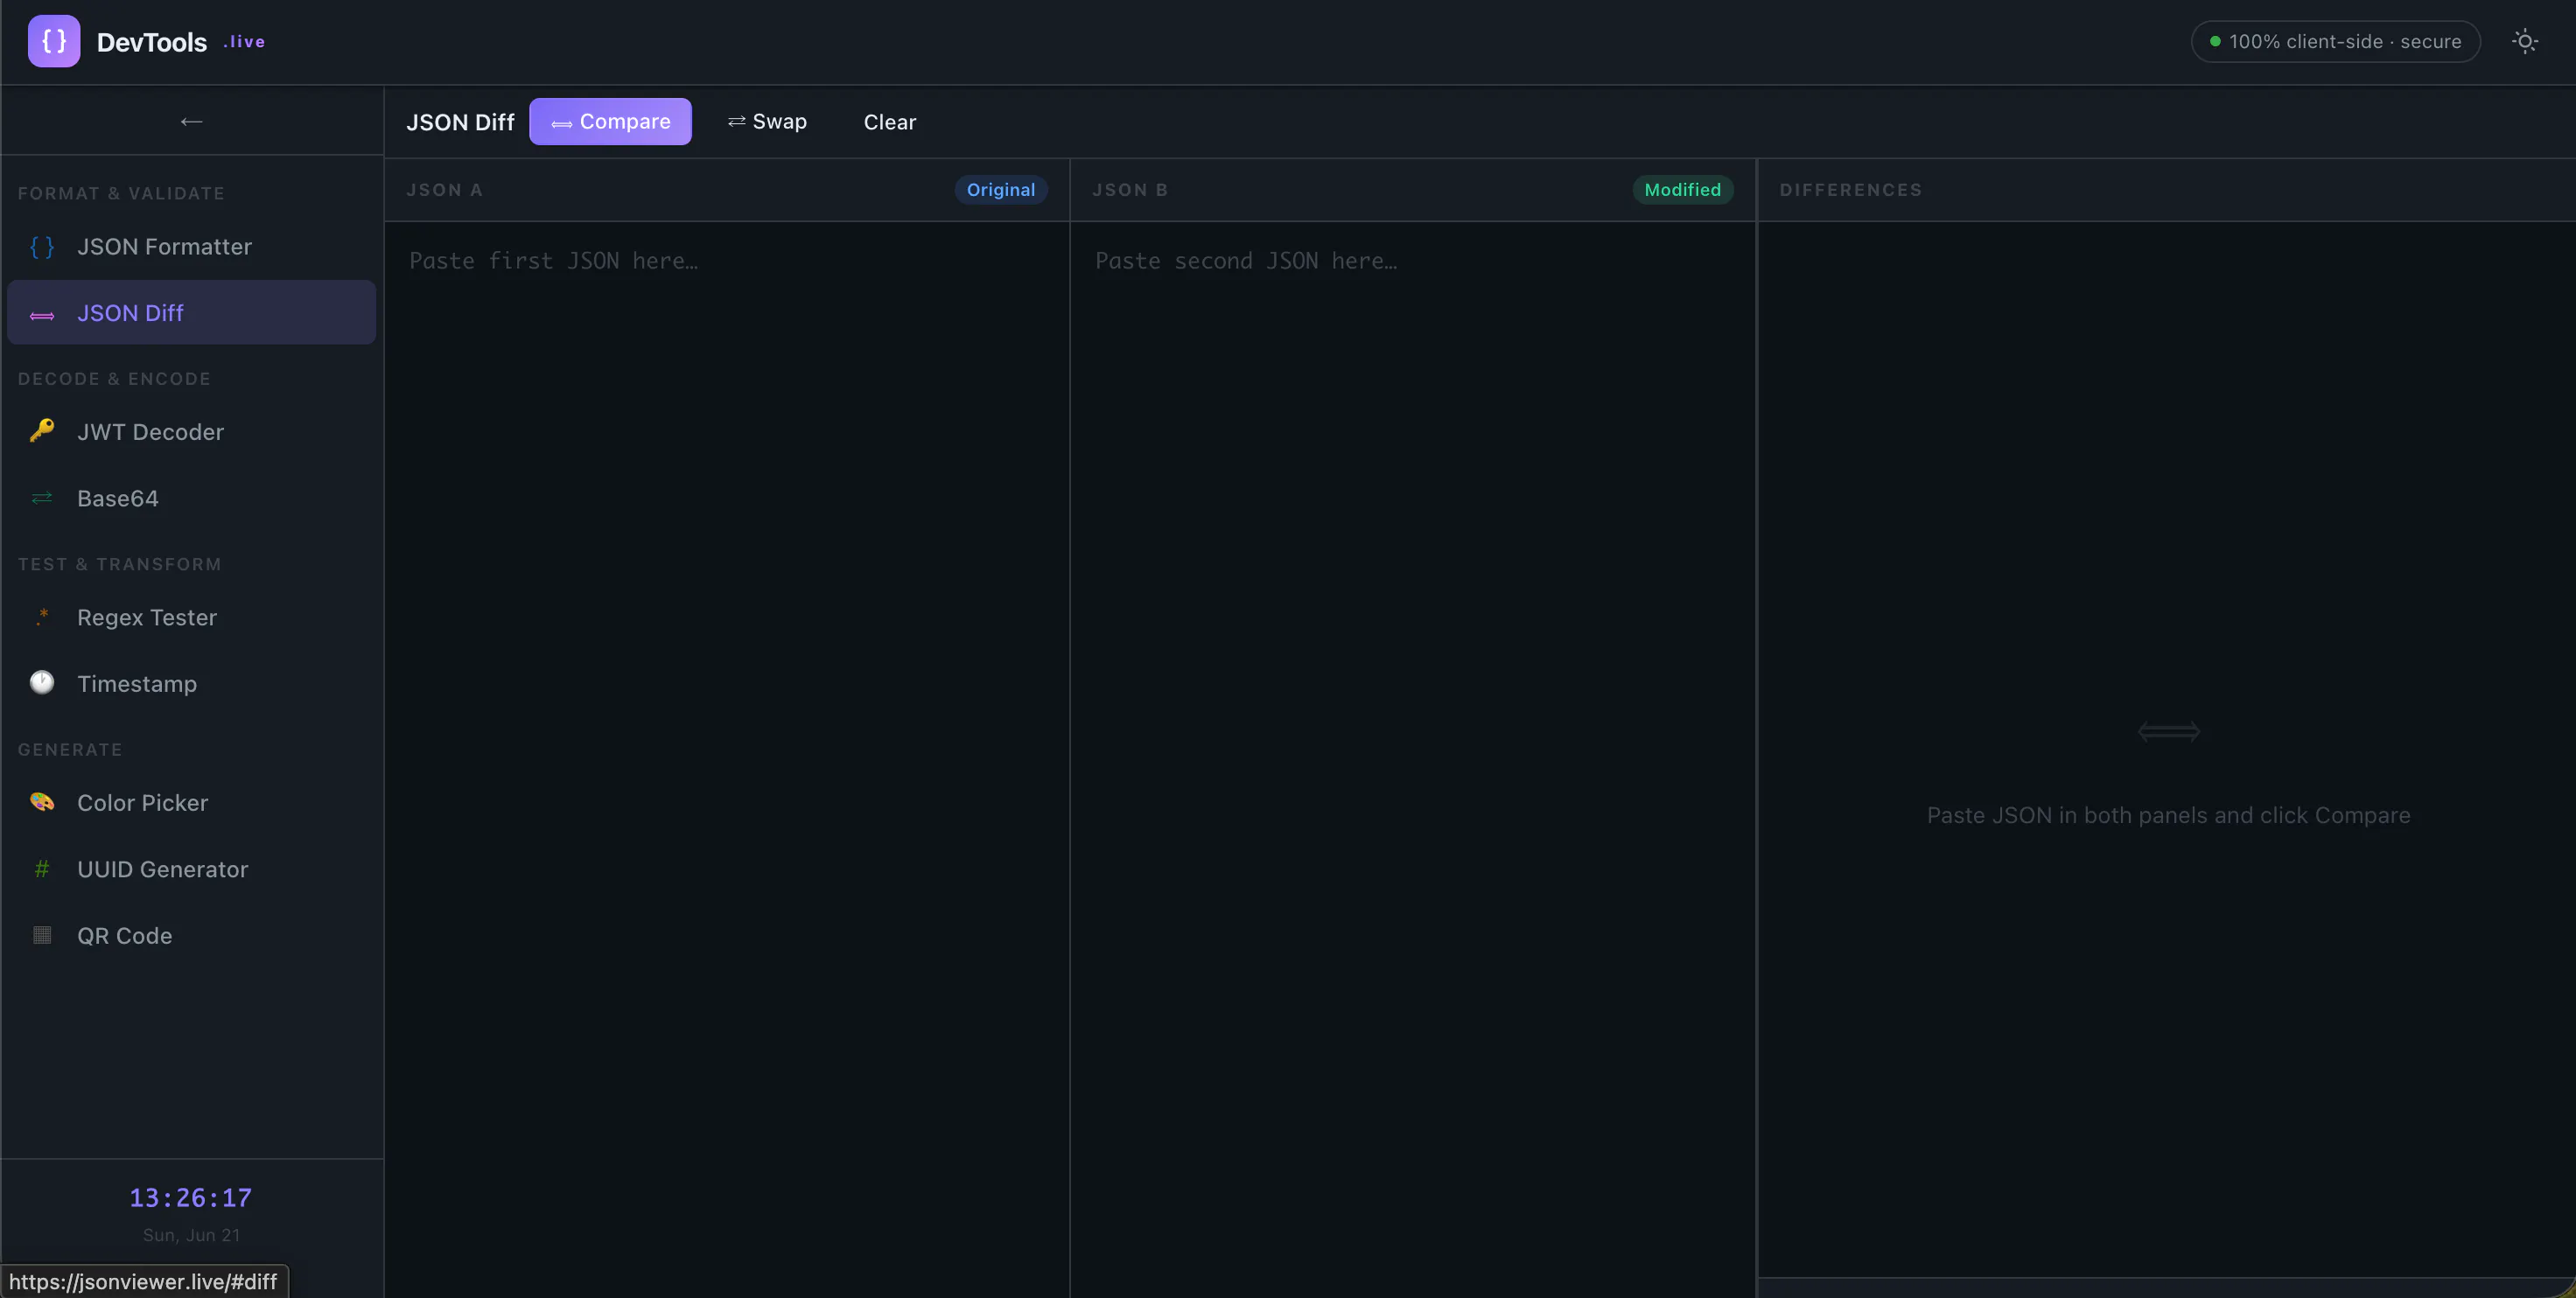The height and width of the screenshot is (1298, 2576).
Task: Open the Color Picker tool
Action: tap(191, 802)
